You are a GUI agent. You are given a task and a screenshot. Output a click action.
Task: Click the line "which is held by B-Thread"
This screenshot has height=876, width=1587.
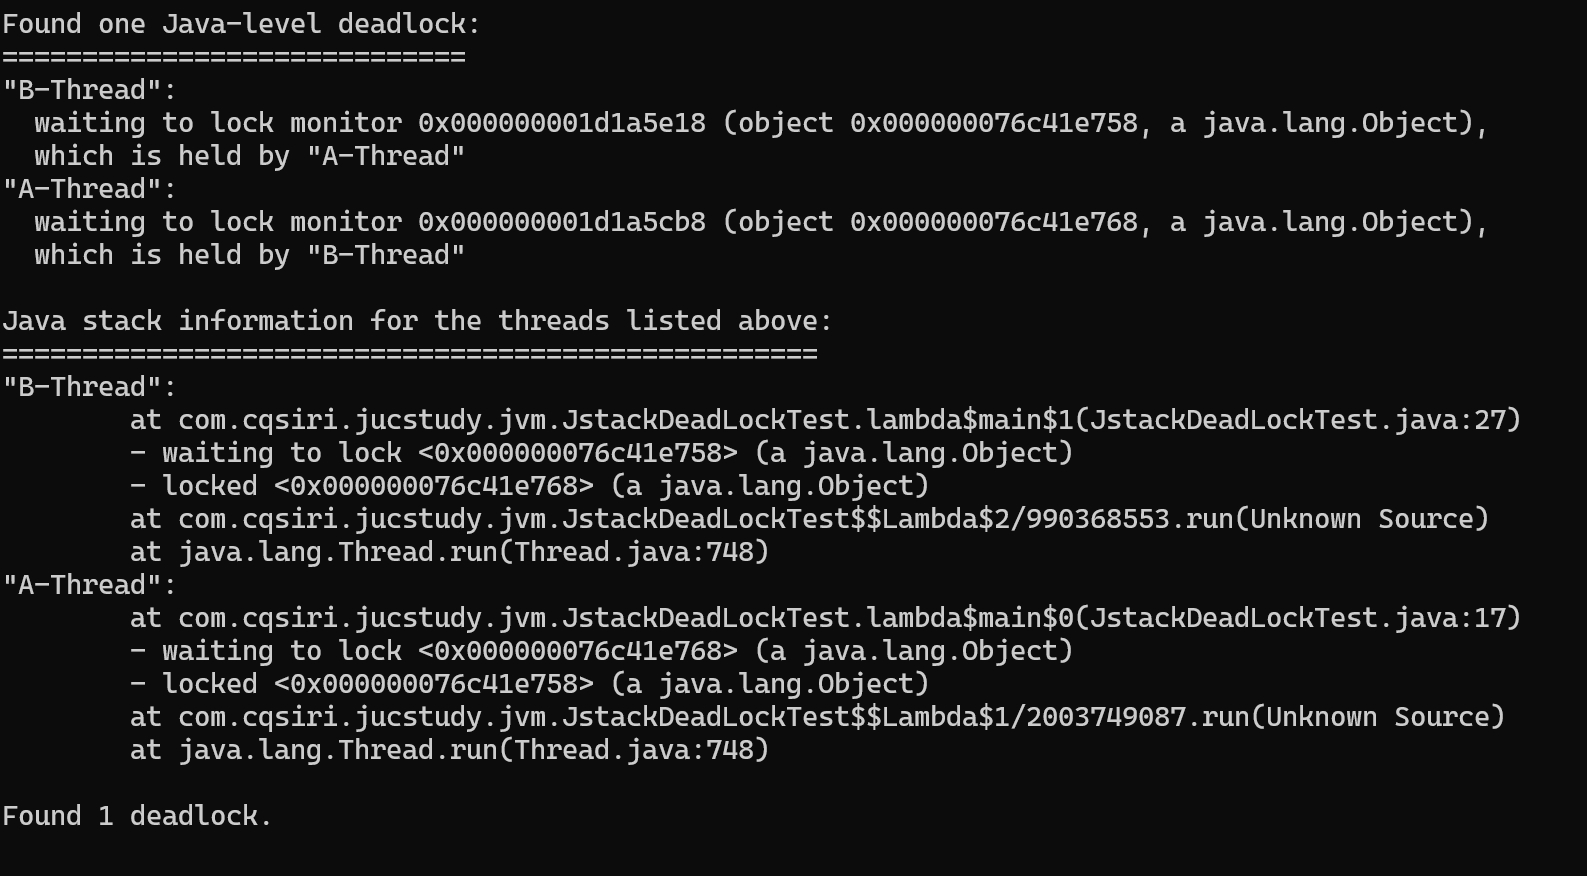[249, 255]
